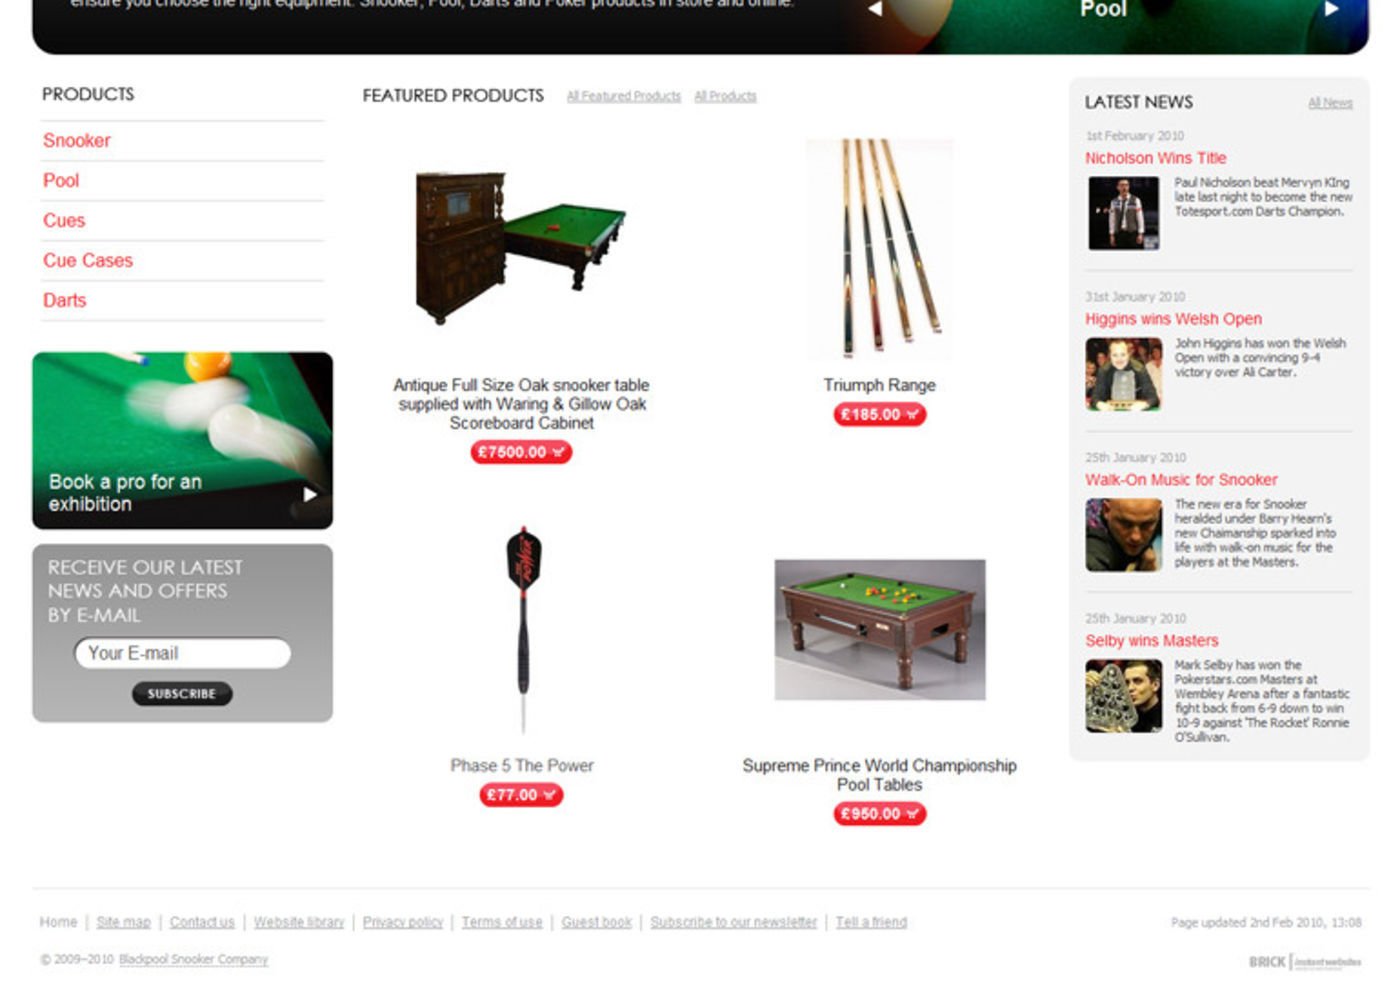Open the All Featured Products link
Image resolution: width=1400 pixels, height=1000 pixels.
(624, 97)
